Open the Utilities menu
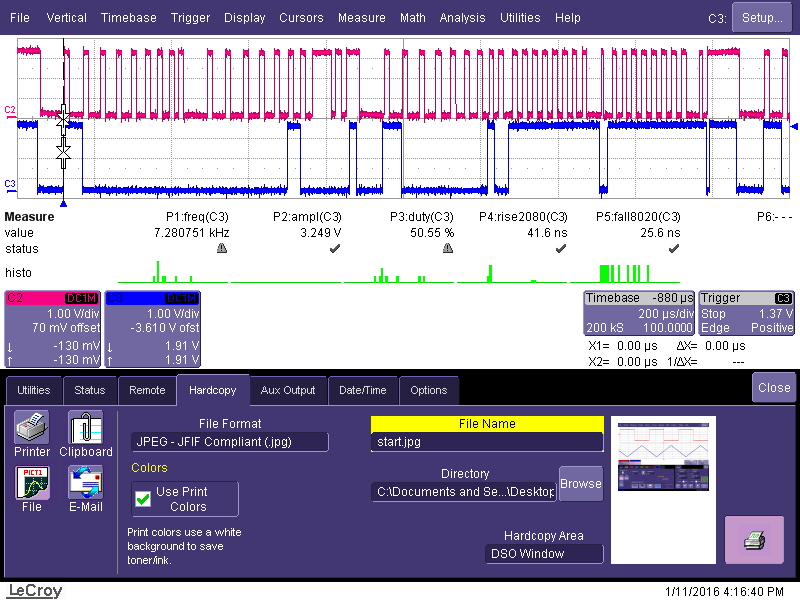The height and width of the screenshot is (600, 800). pos(520,18)
